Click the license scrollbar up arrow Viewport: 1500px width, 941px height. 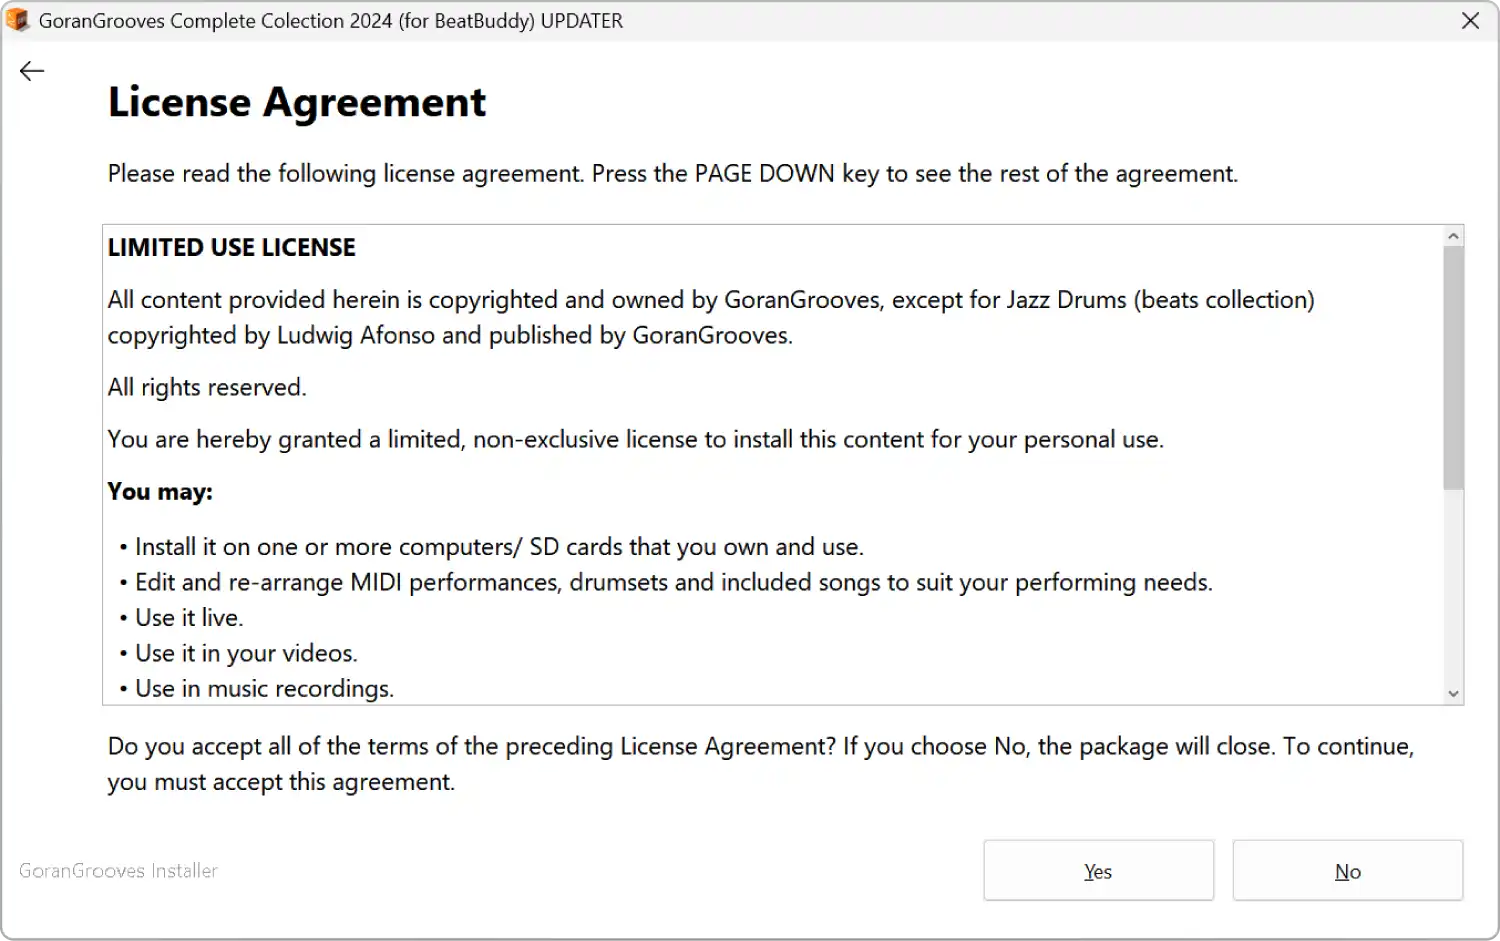coord(1453,236)
